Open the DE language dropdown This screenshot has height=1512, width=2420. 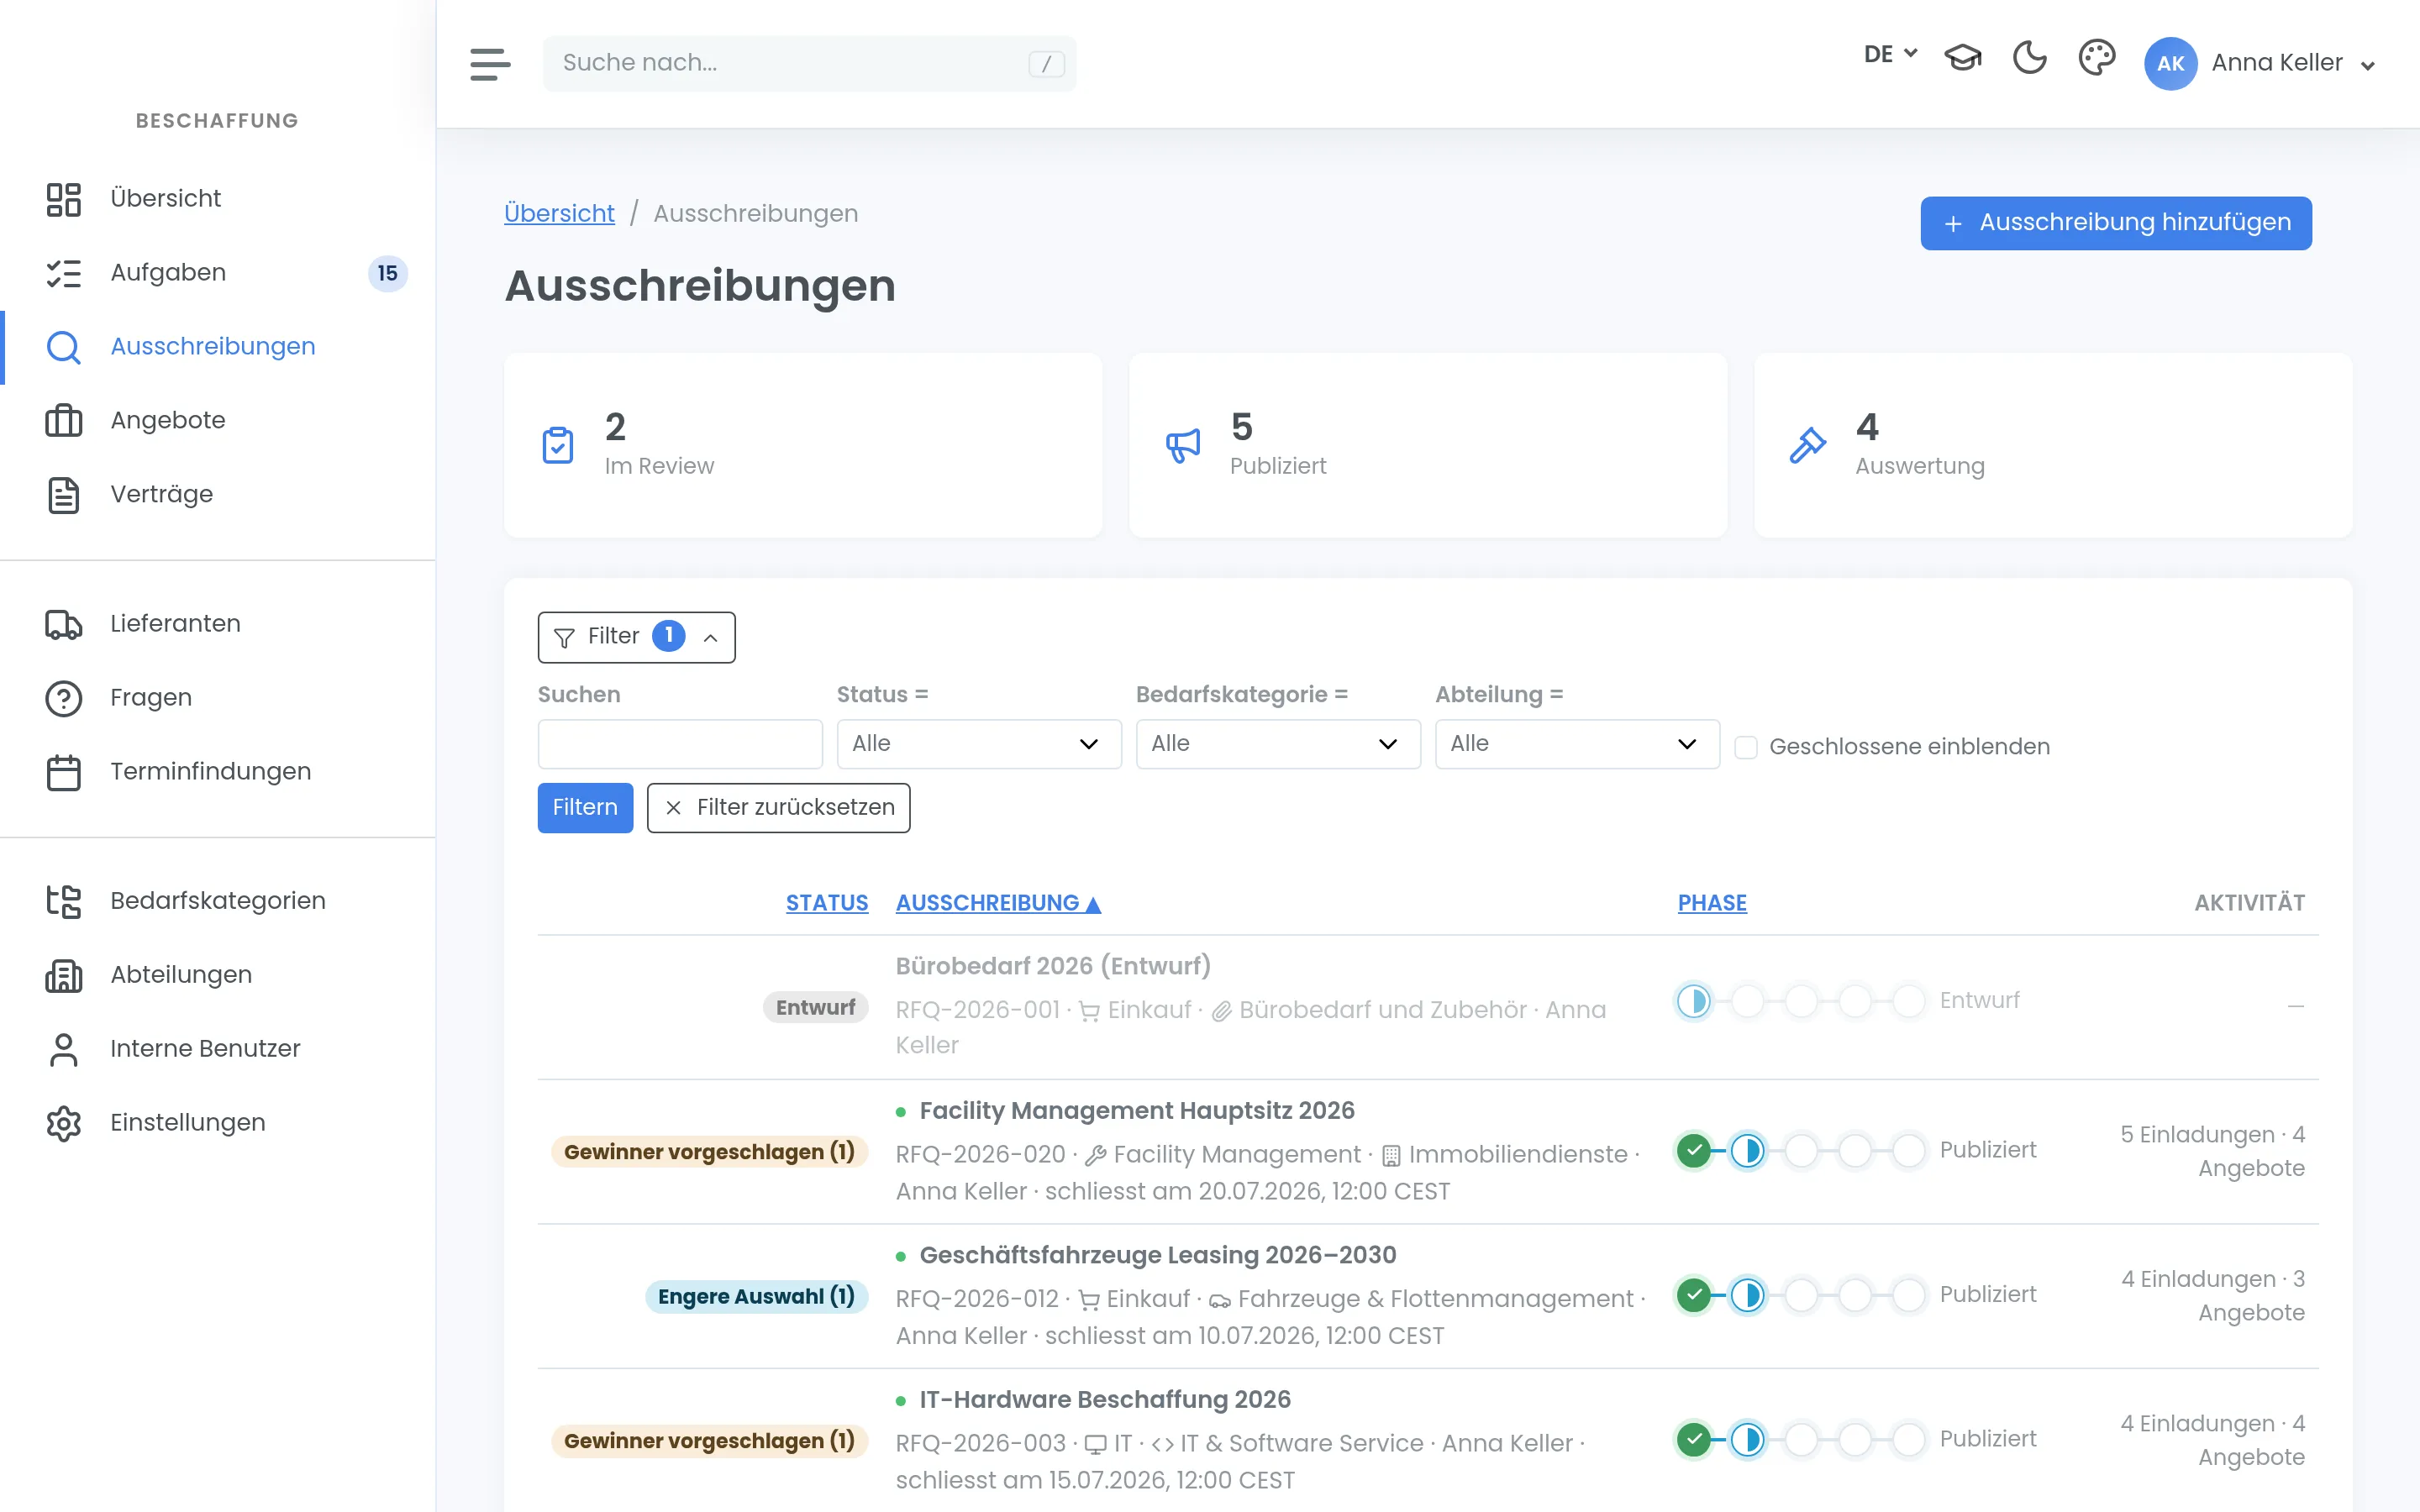click(x=1889, y=54)
